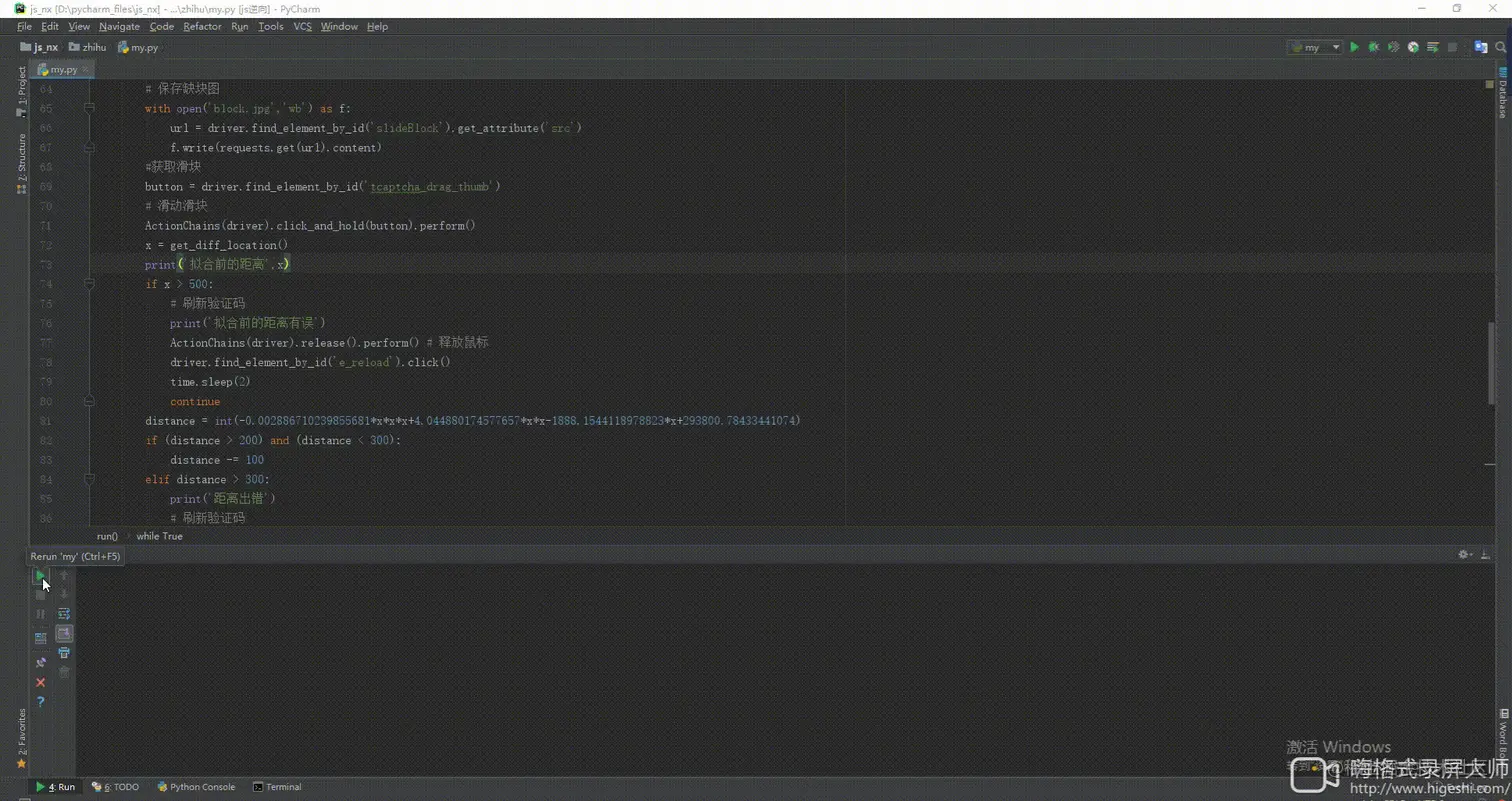
Task: Start Debug 'my' with the bug icon
Action: 1374,47
